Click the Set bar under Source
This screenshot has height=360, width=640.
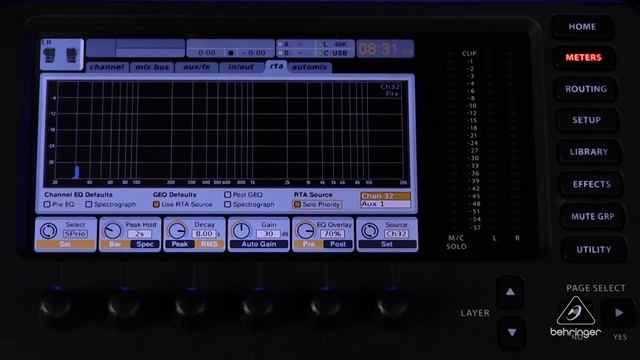point(387,244)
